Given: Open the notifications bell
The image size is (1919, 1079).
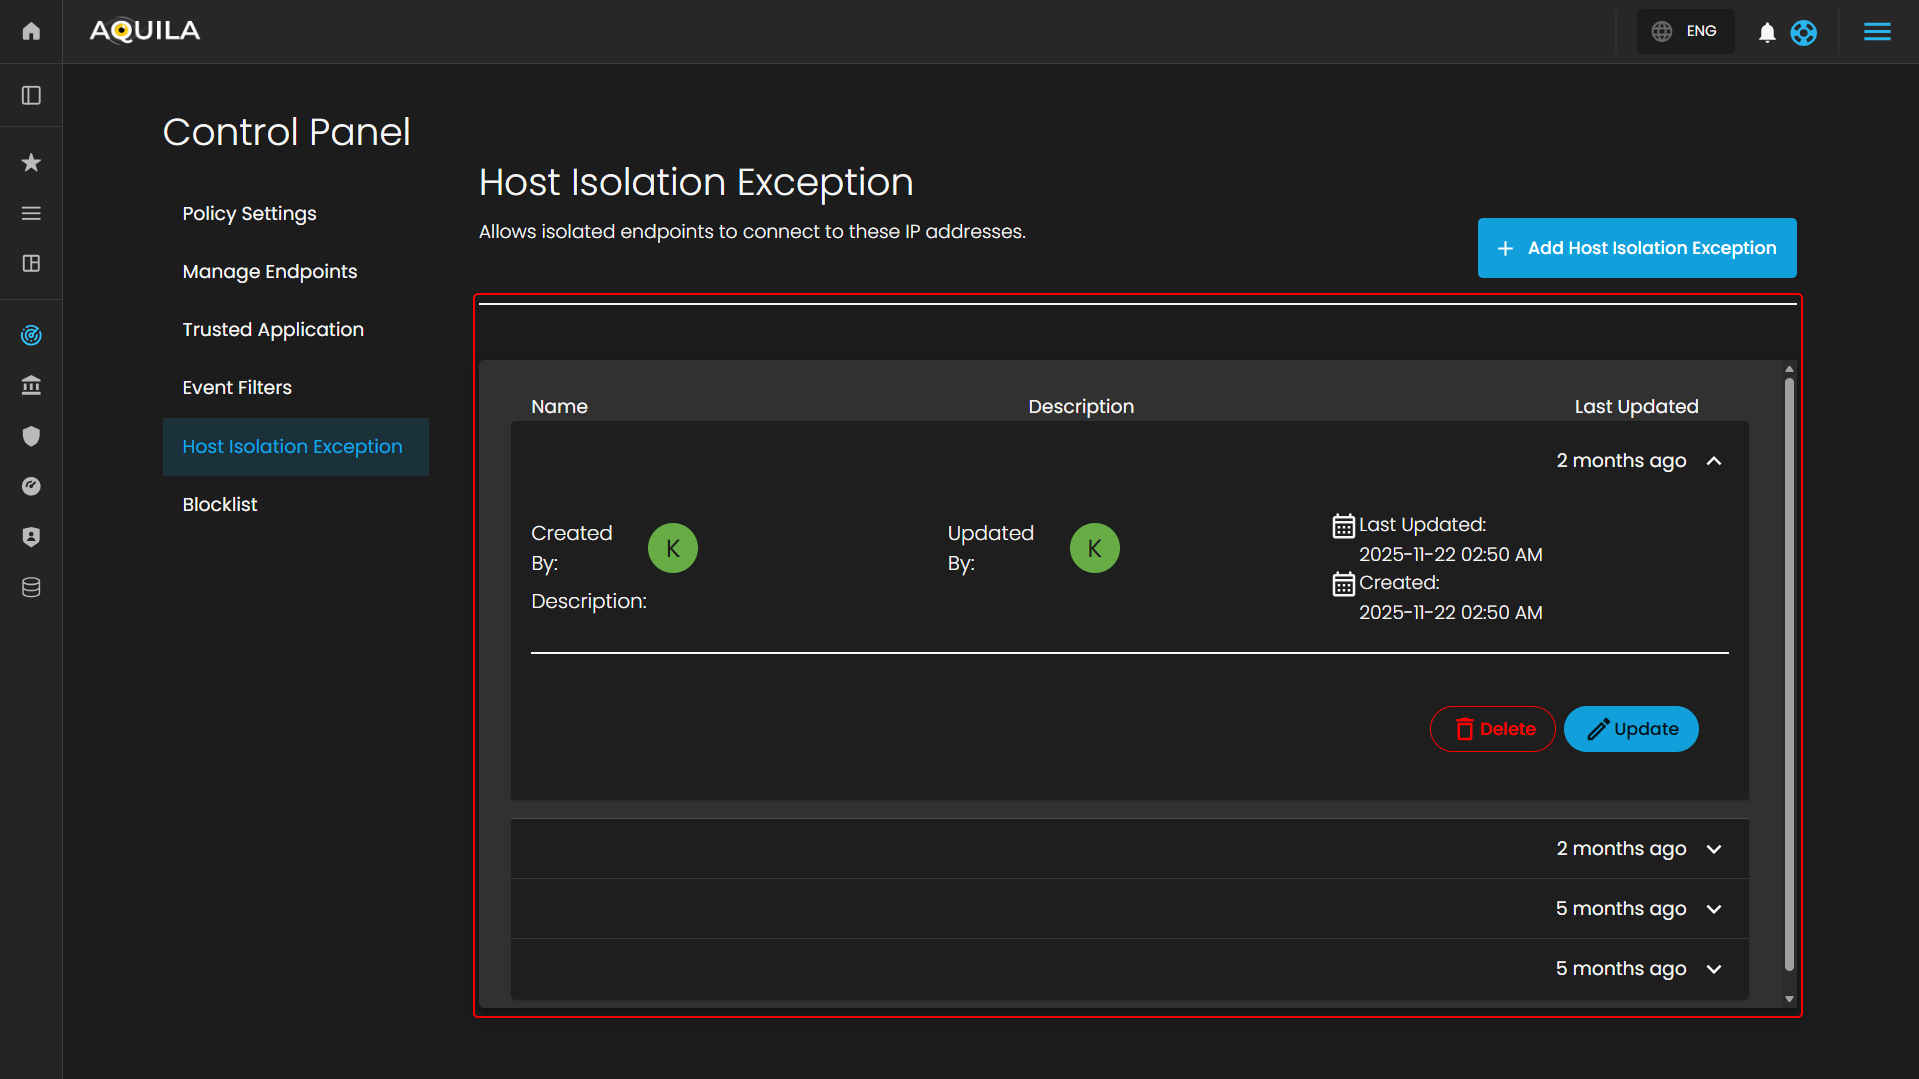Looking at the screenshot, I should [1767, 32].
